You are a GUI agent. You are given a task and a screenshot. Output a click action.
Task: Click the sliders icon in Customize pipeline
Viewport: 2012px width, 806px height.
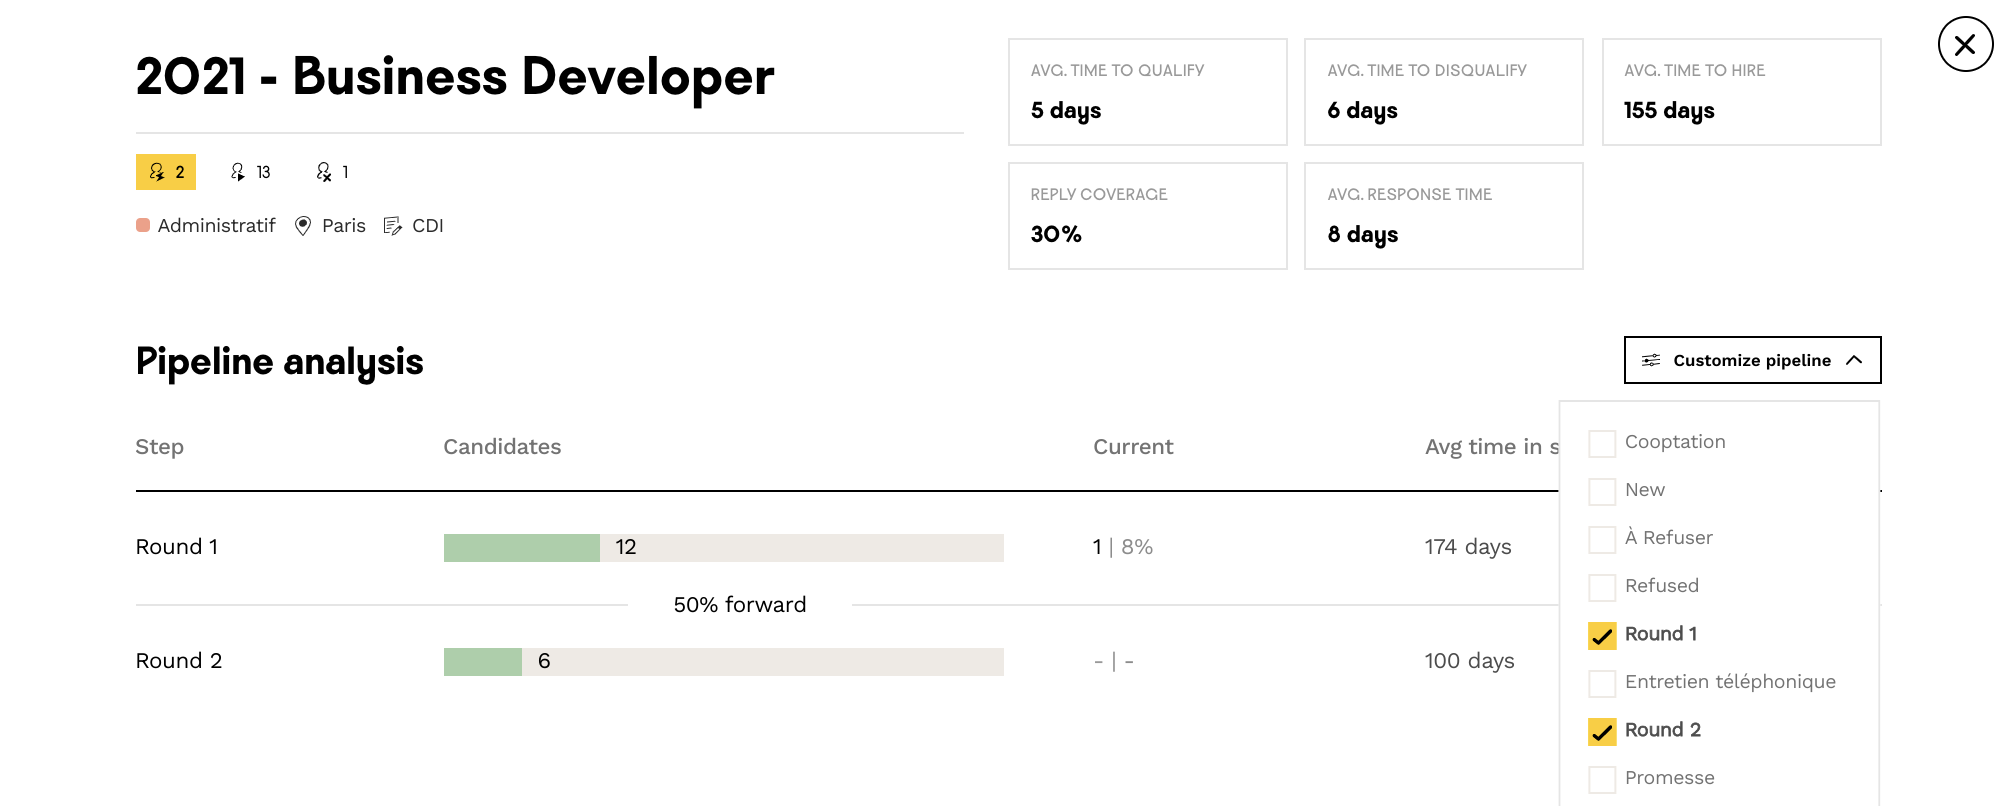coord(1651,360)
